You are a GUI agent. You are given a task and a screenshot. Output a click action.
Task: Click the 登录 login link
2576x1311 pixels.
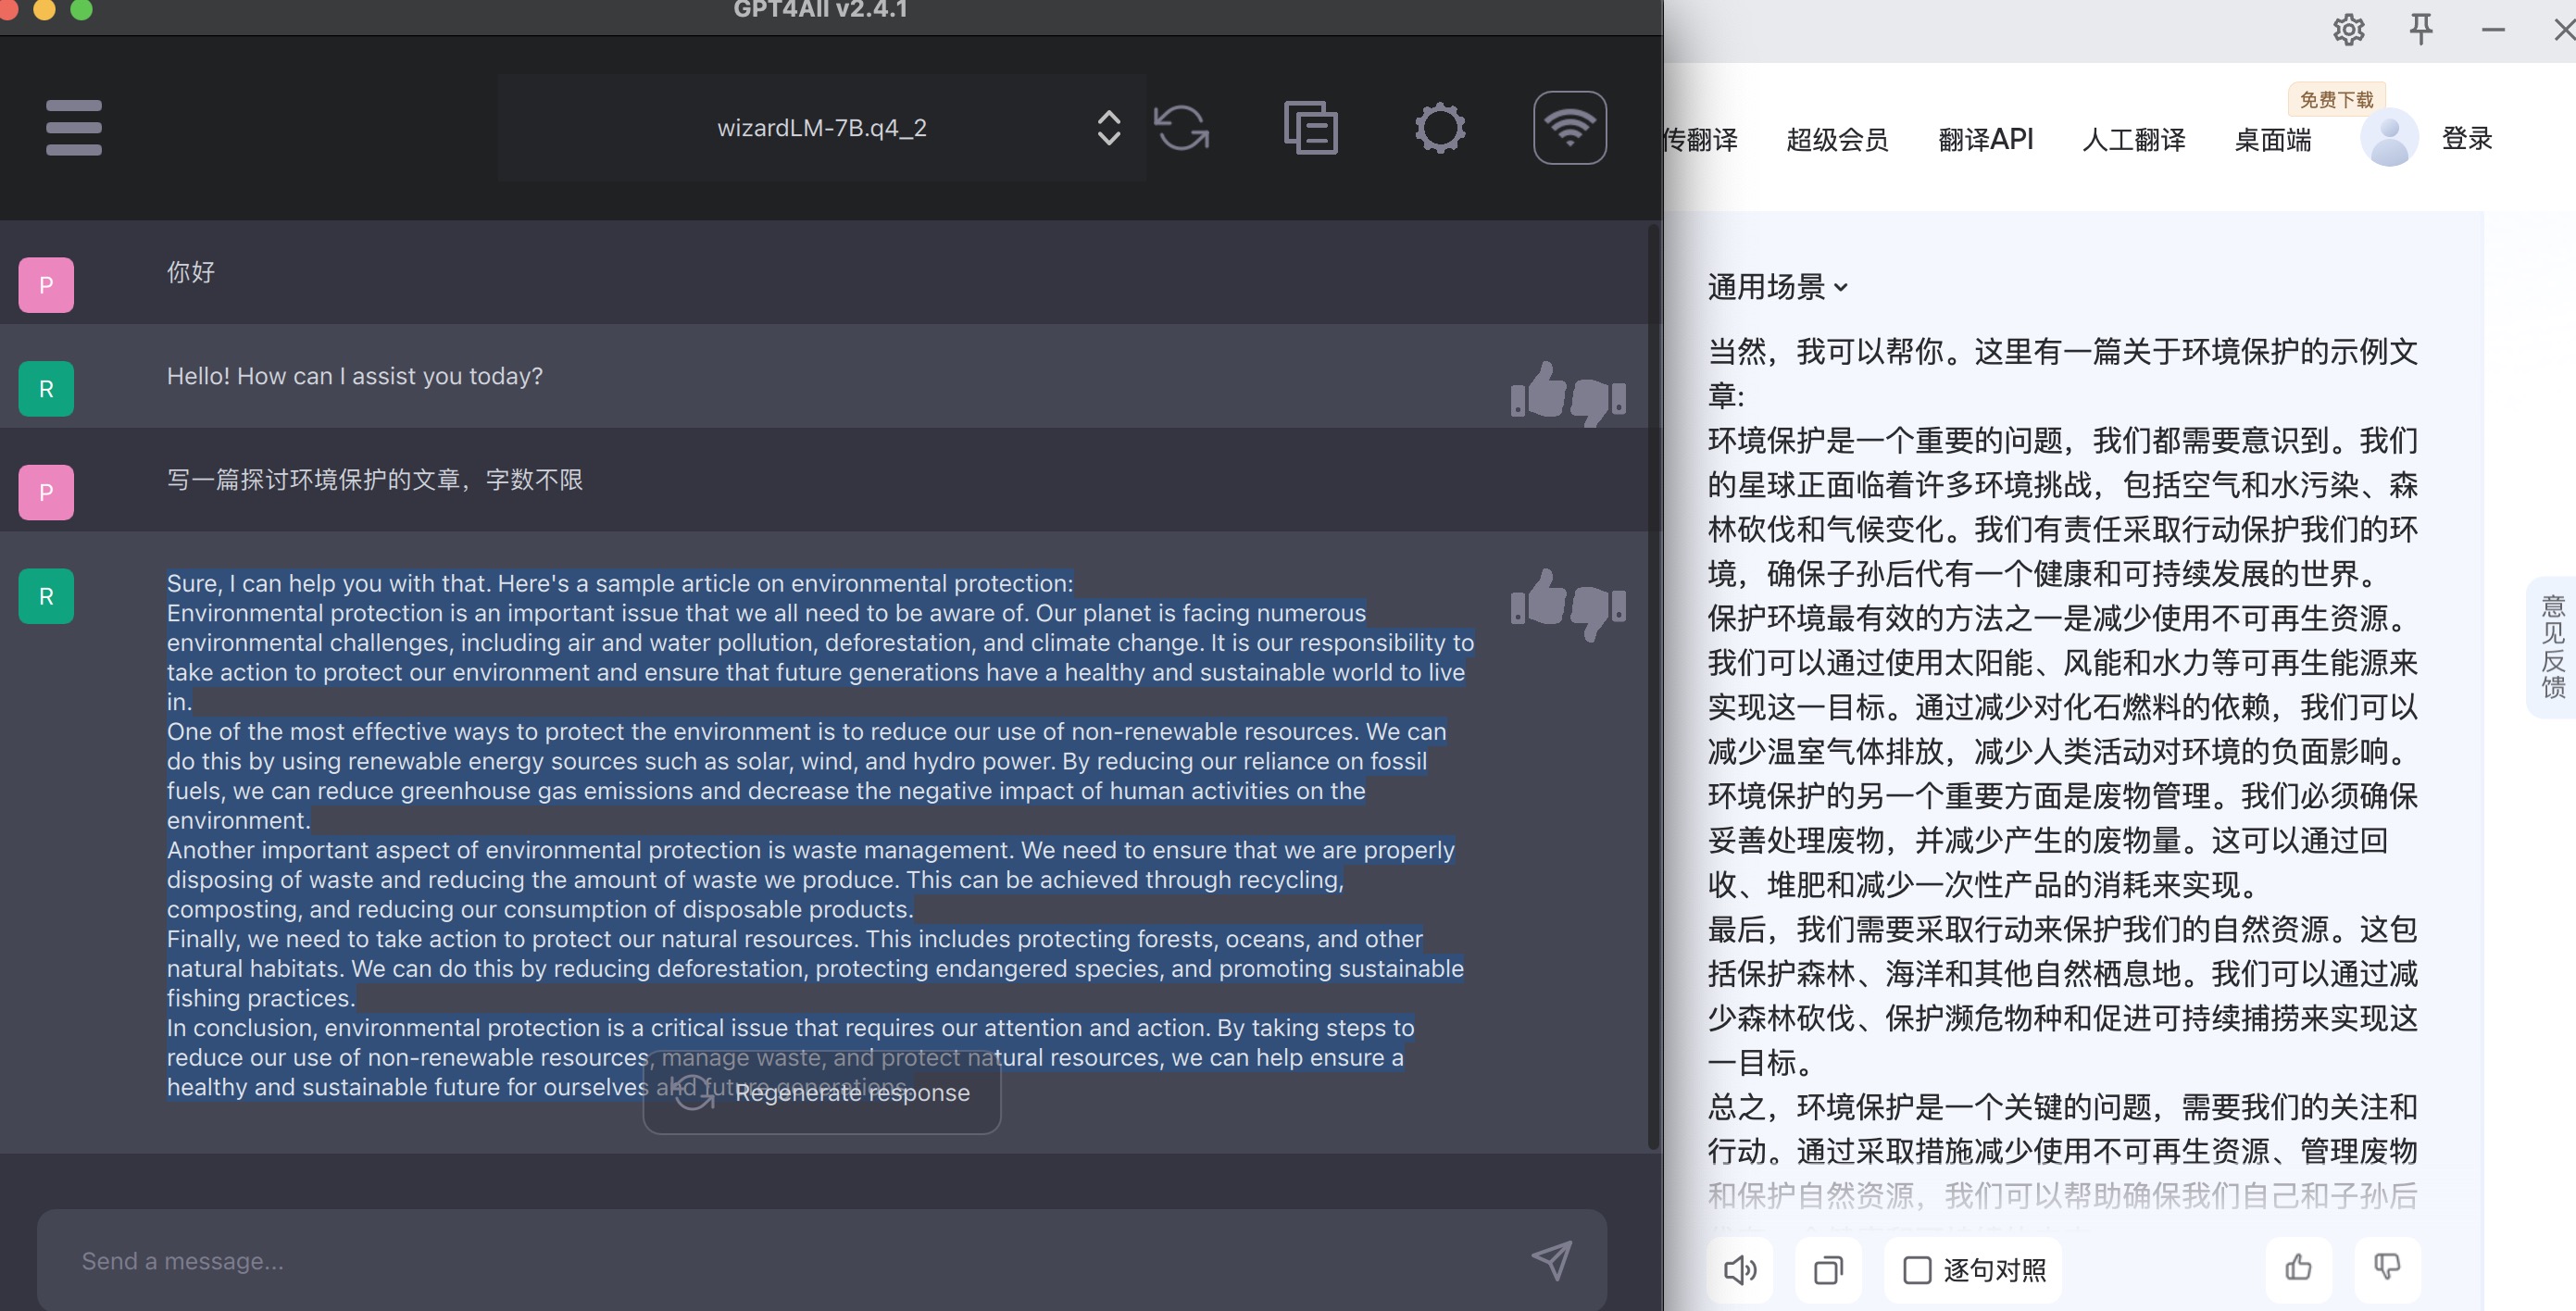(2466, 139)
